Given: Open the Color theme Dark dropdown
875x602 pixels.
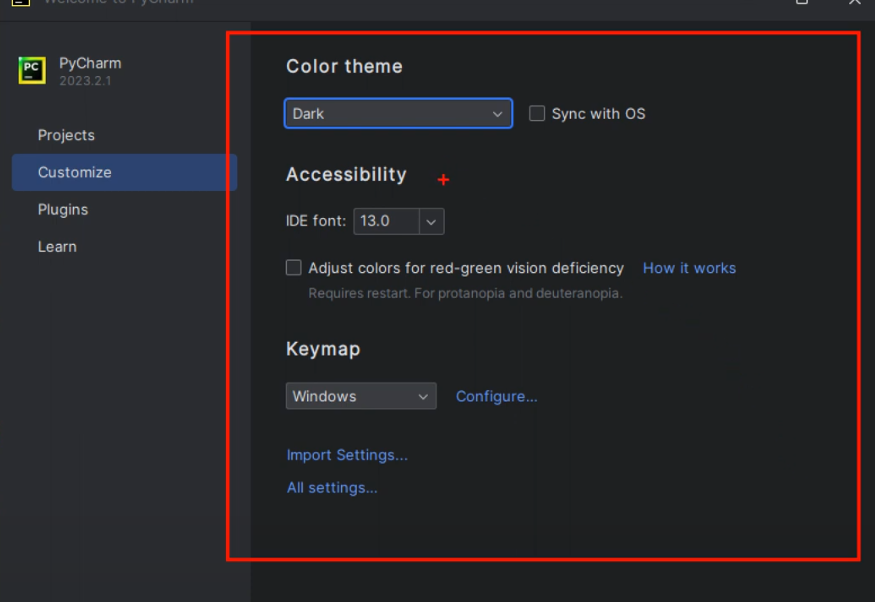Looking at the screenshot, I should pyautogui.click(x=398, y=113).
